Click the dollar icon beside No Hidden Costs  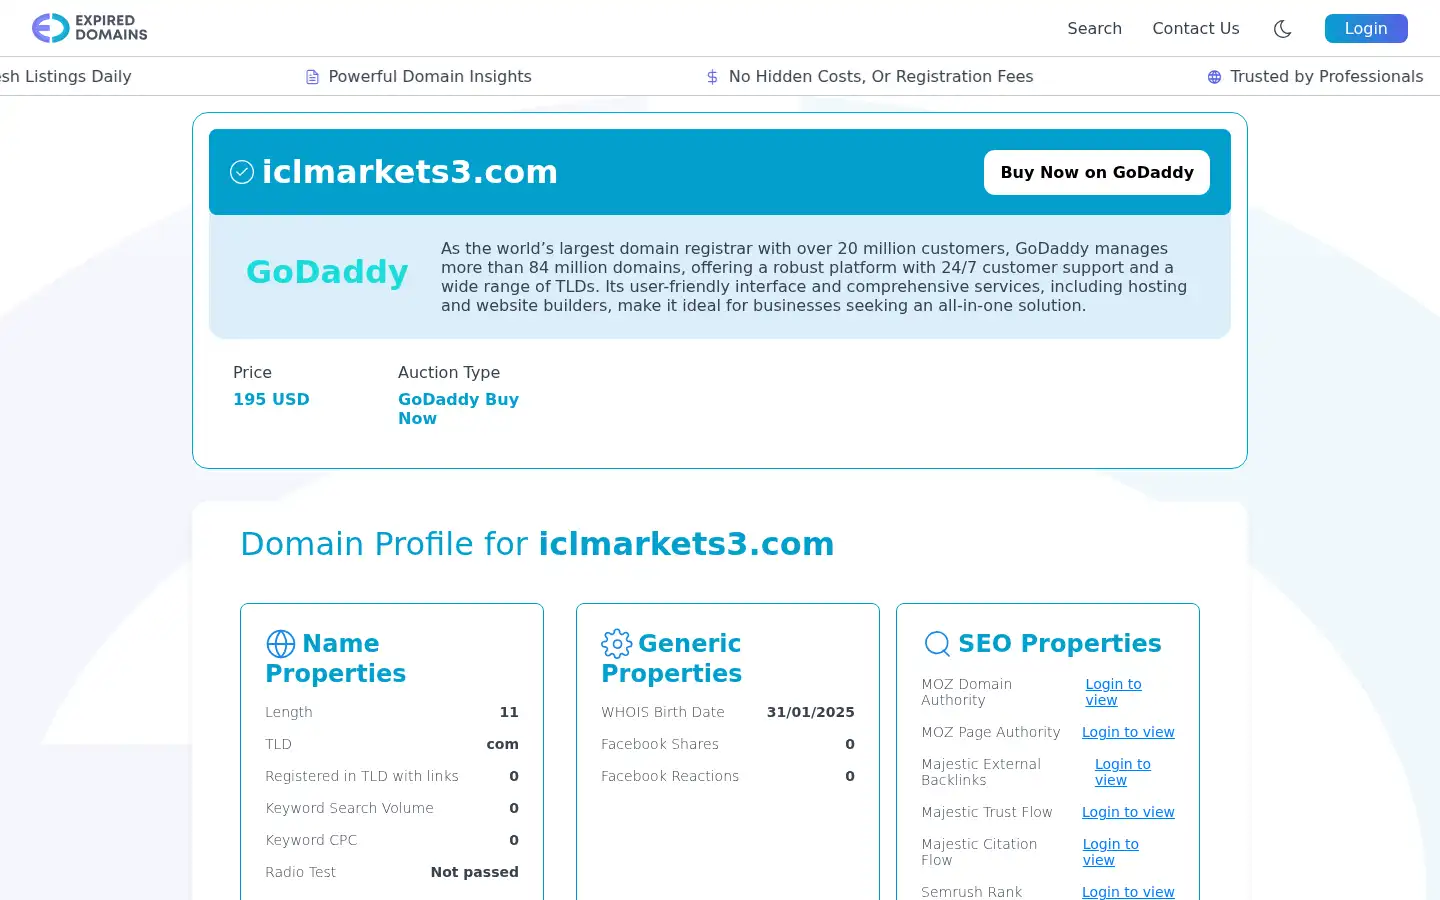pos(712,77)
